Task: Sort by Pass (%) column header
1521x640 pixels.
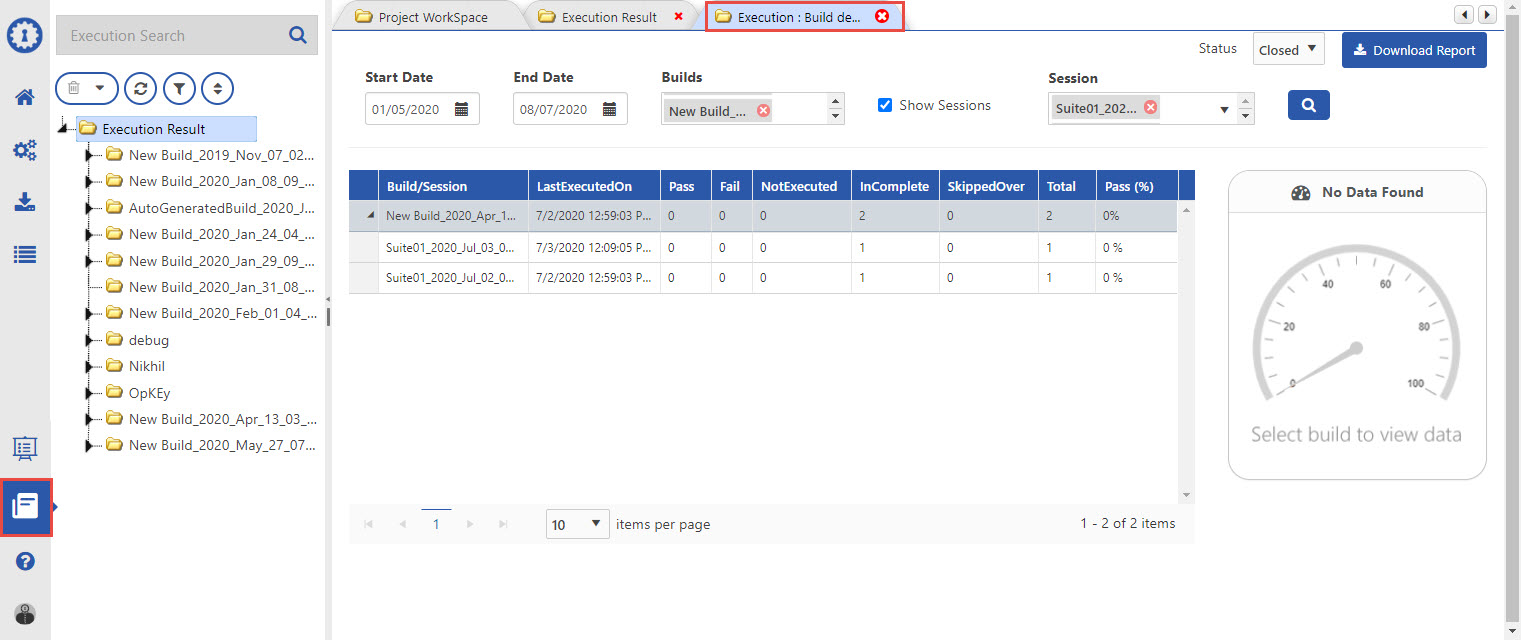Action: pos(1137,186)
